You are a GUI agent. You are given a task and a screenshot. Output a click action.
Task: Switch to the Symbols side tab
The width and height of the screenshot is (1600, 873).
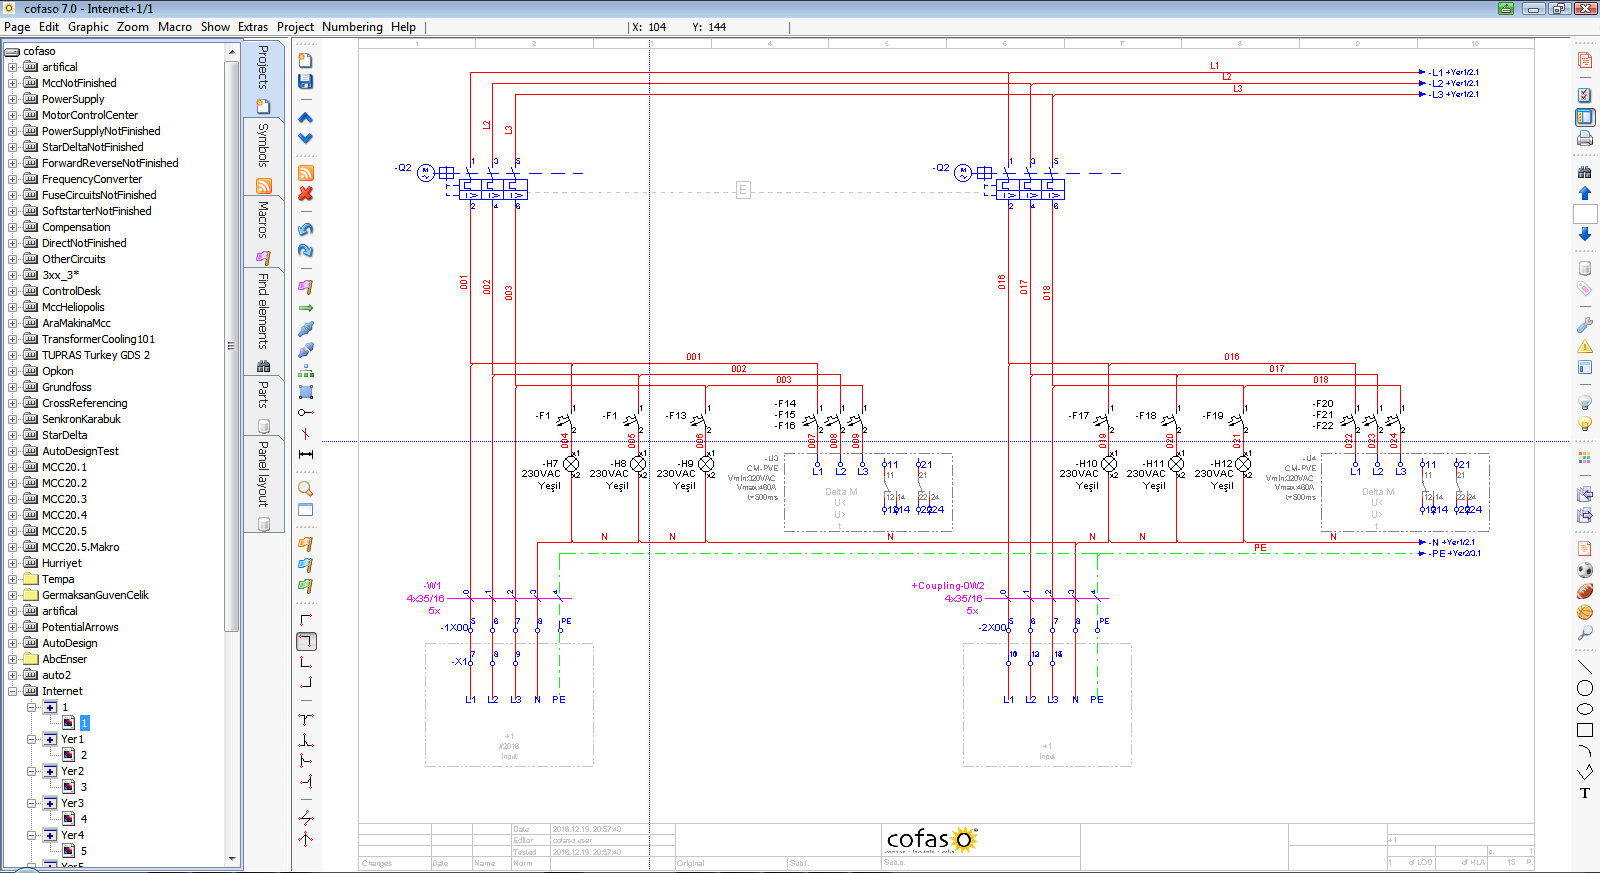point(263,157)
